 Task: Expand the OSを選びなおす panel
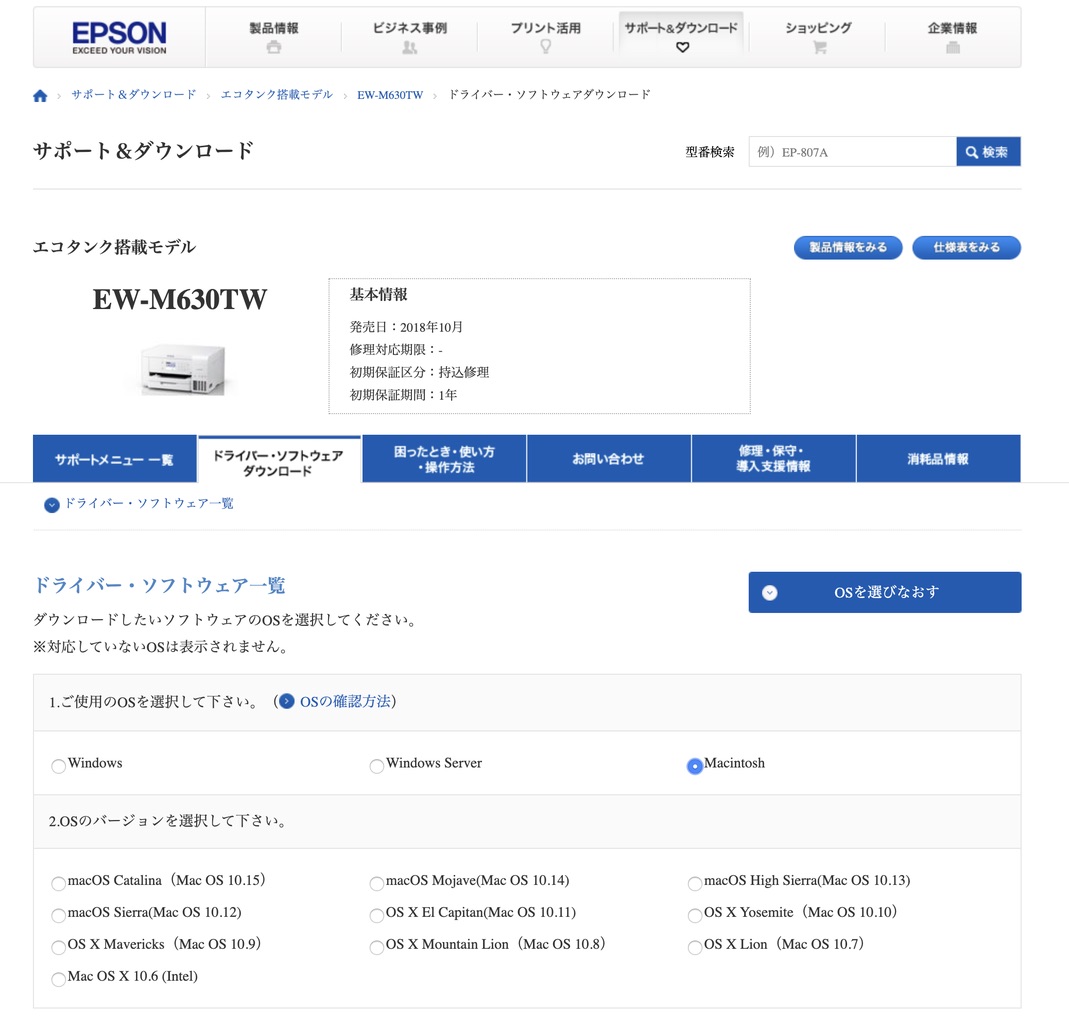[885, 592]
